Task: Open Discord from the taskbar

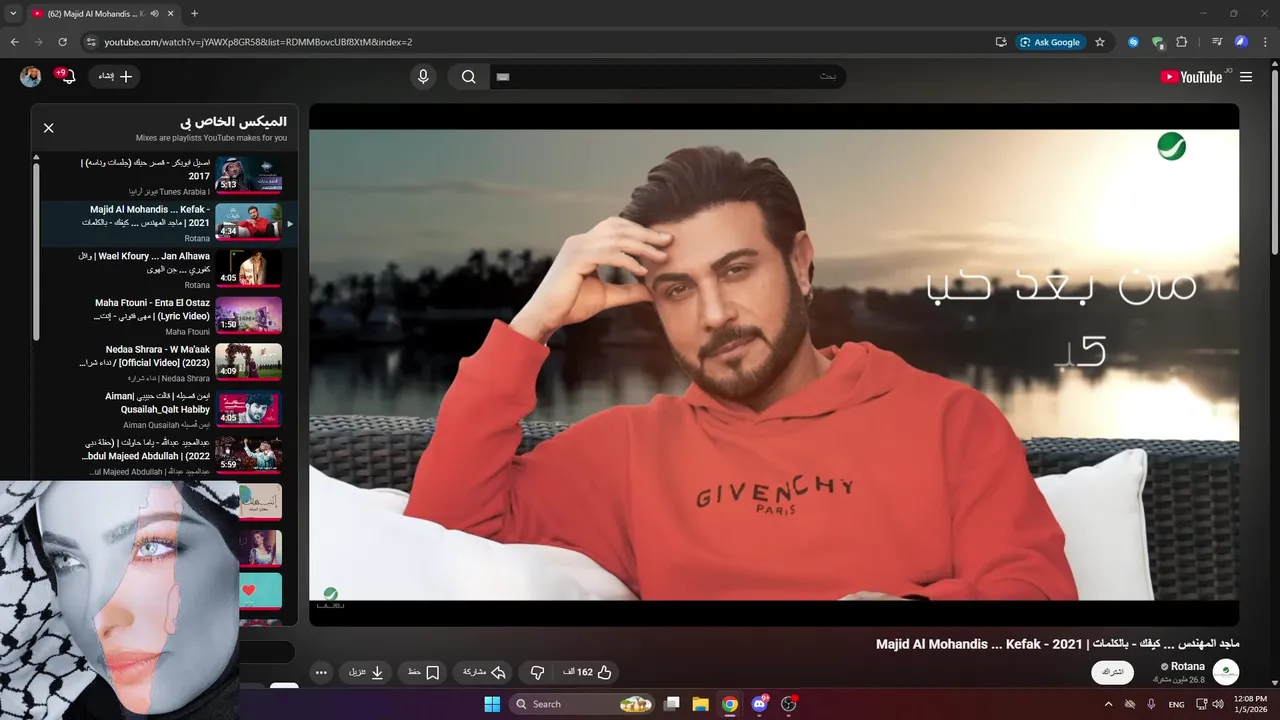Action: click(x=759, y=704)
